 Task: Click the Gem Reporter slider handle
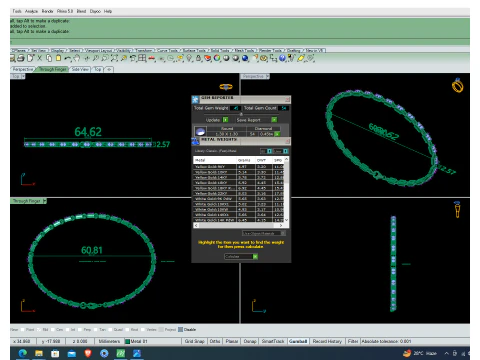click(x=241, y=114)
